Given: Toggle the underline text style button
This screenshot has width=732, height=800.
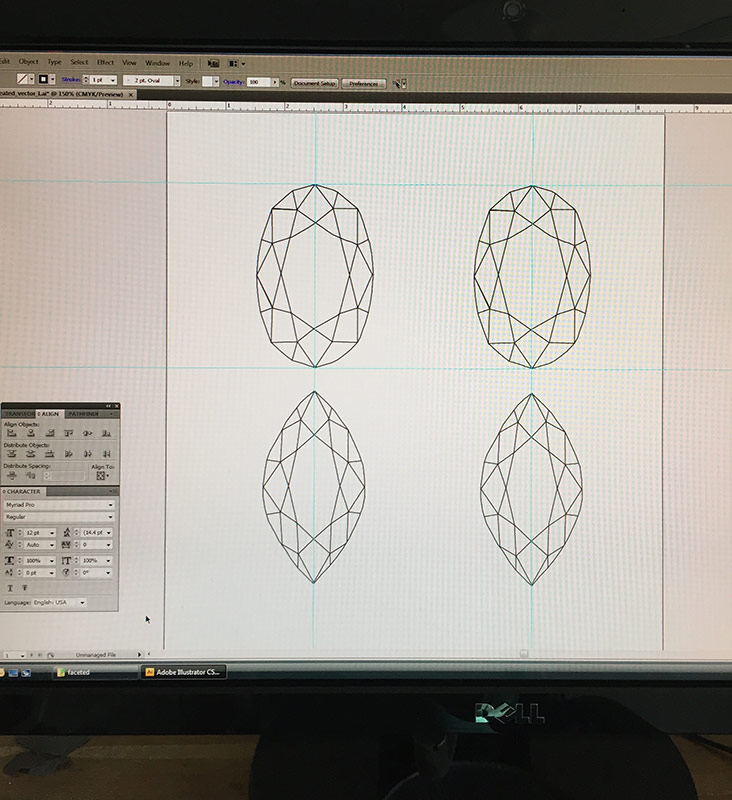Looking at the screenshot, I should 10,589.
